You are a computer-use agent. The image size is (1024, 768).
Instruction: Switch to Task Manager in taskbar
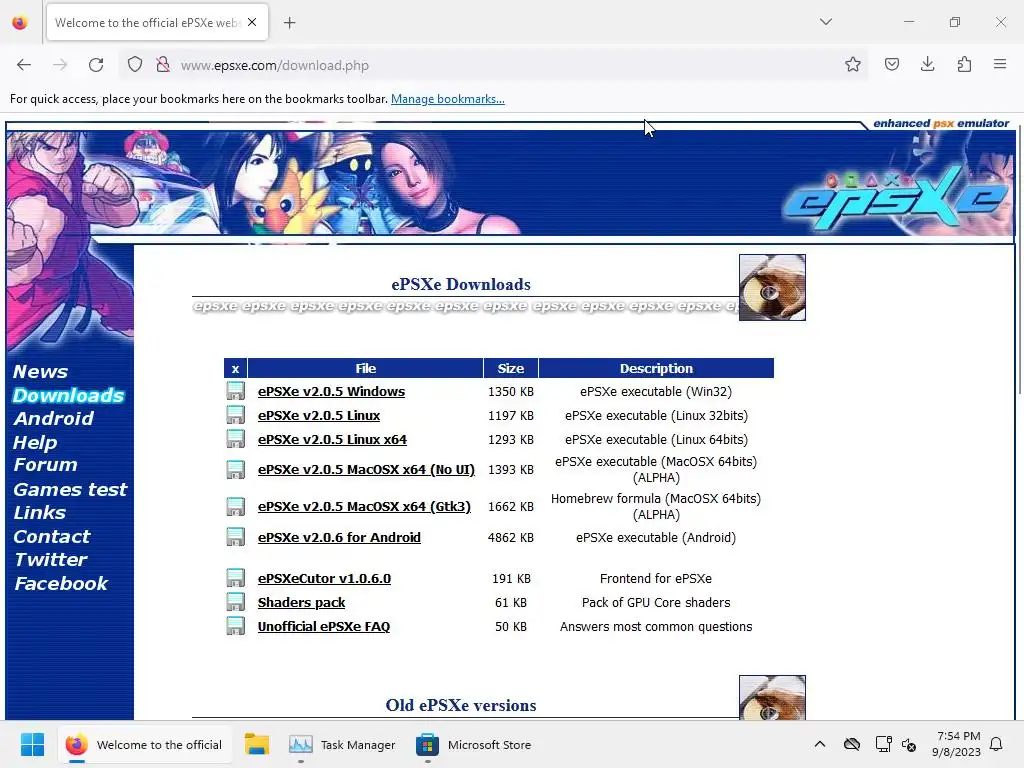342,744
